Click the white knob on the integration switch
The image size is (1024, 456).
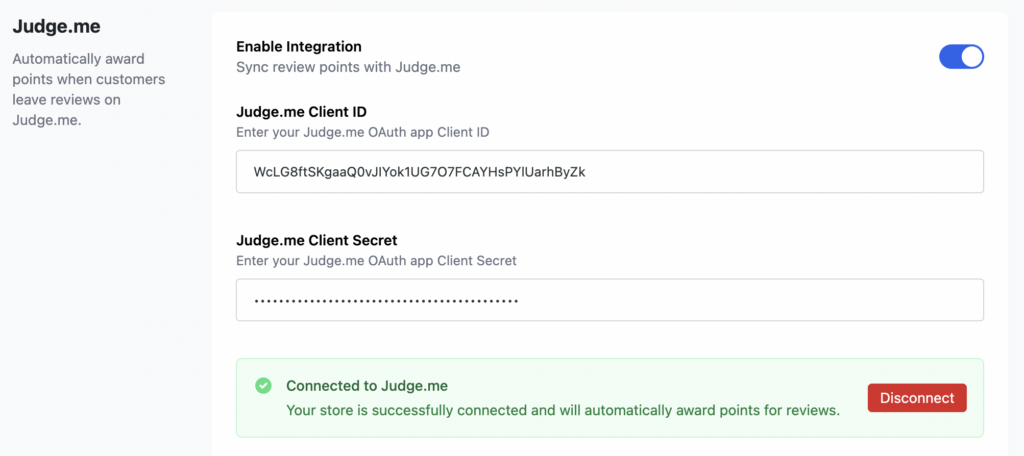pos(971,57)
